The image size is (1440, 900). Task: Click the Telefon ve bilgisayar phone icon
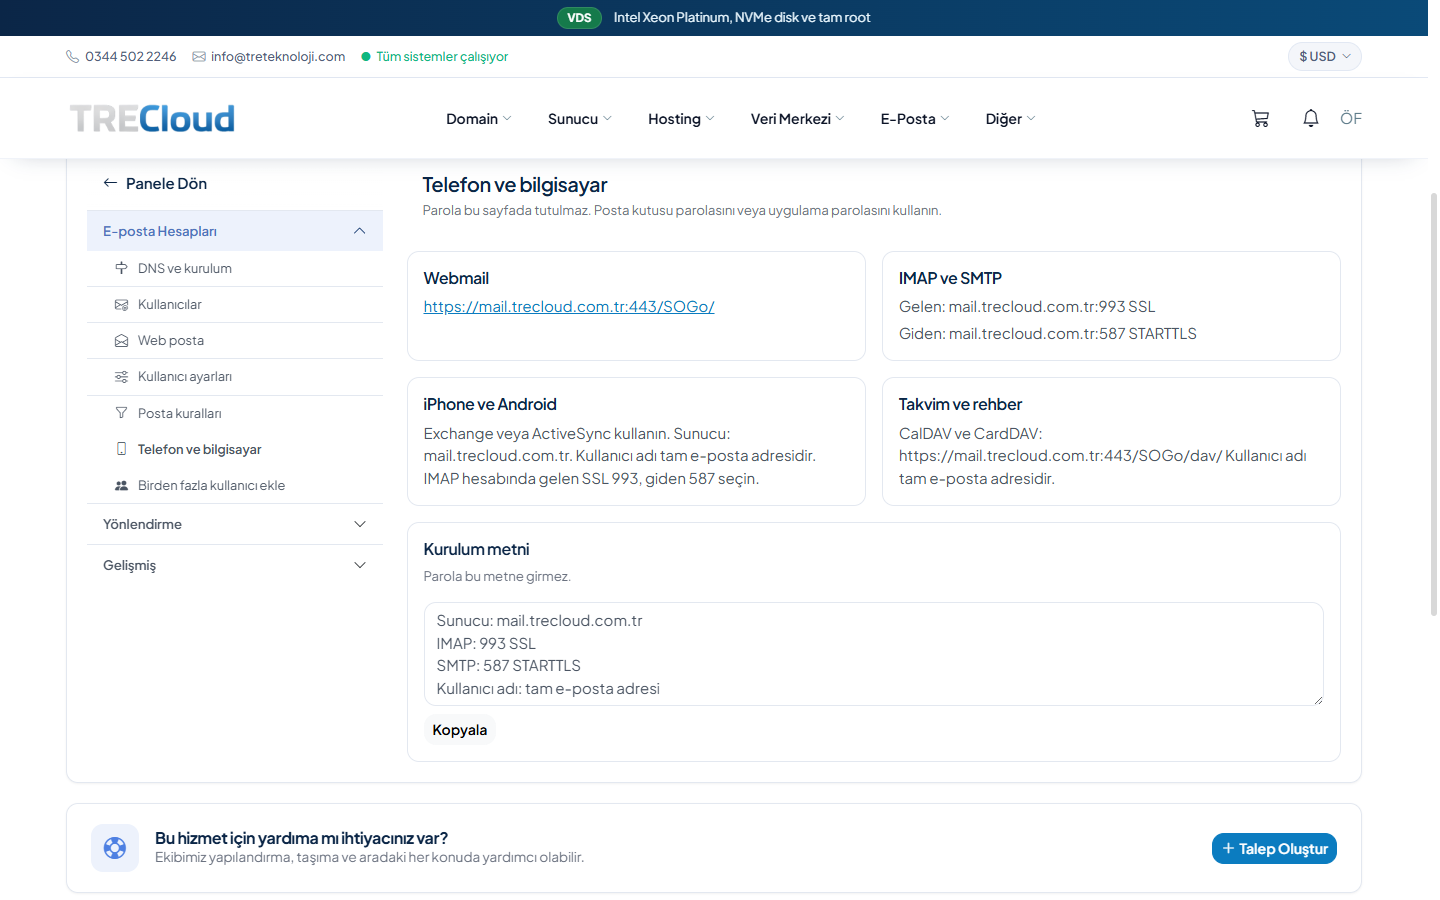[121, 449]
